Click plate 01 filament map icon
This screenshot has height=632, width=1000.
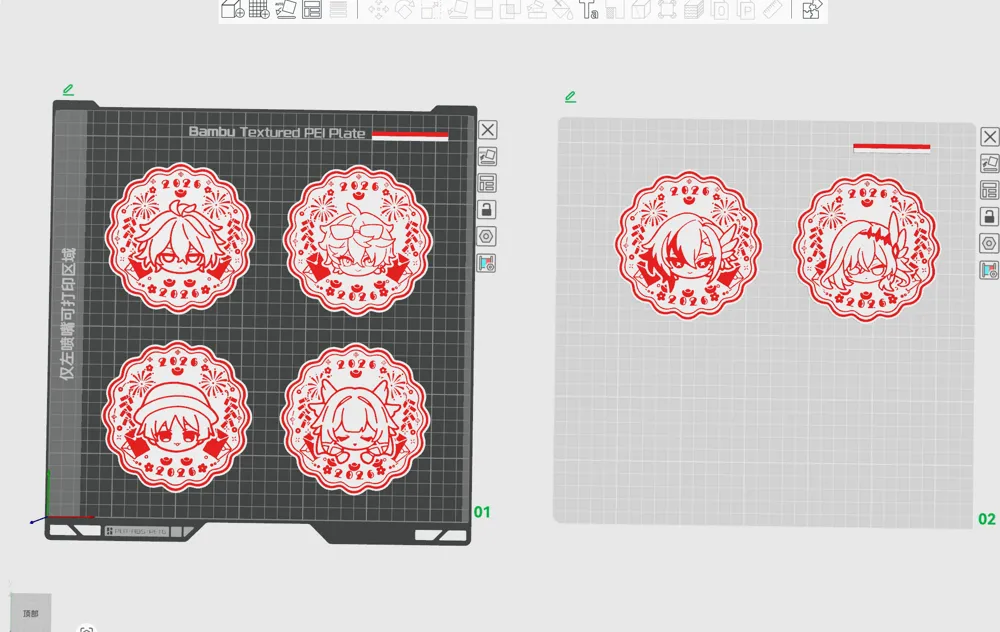pyautogui.click(x=486, y=263)
